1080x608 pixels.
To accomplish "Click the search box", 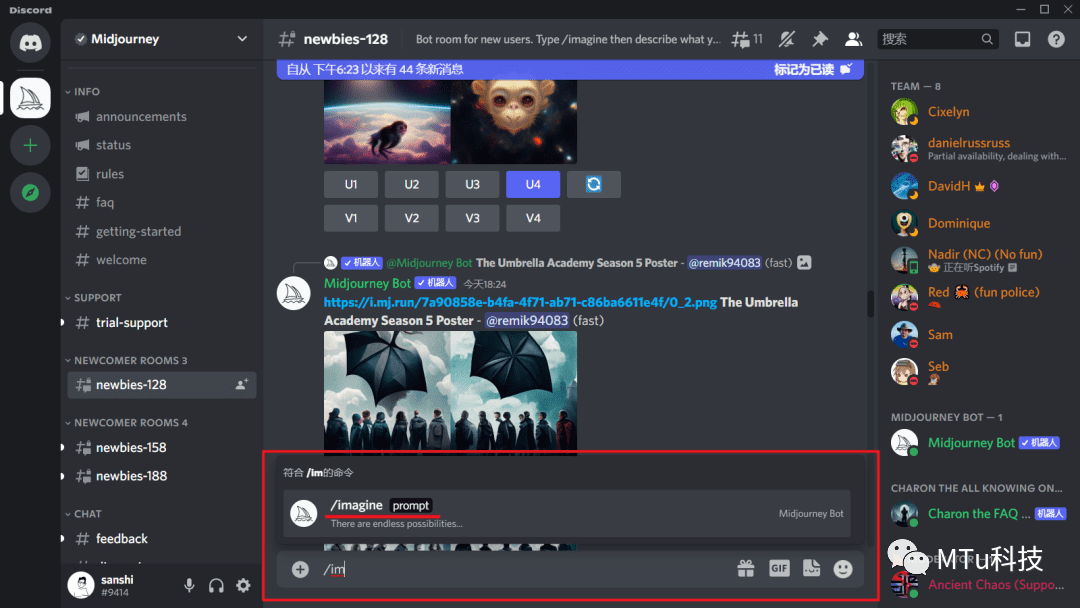I will click(937, 39).
